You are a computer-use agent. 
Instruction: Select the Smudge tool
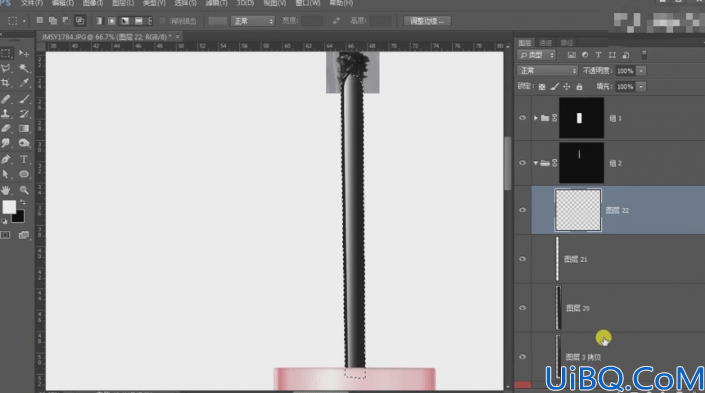(x=6, y=143)
